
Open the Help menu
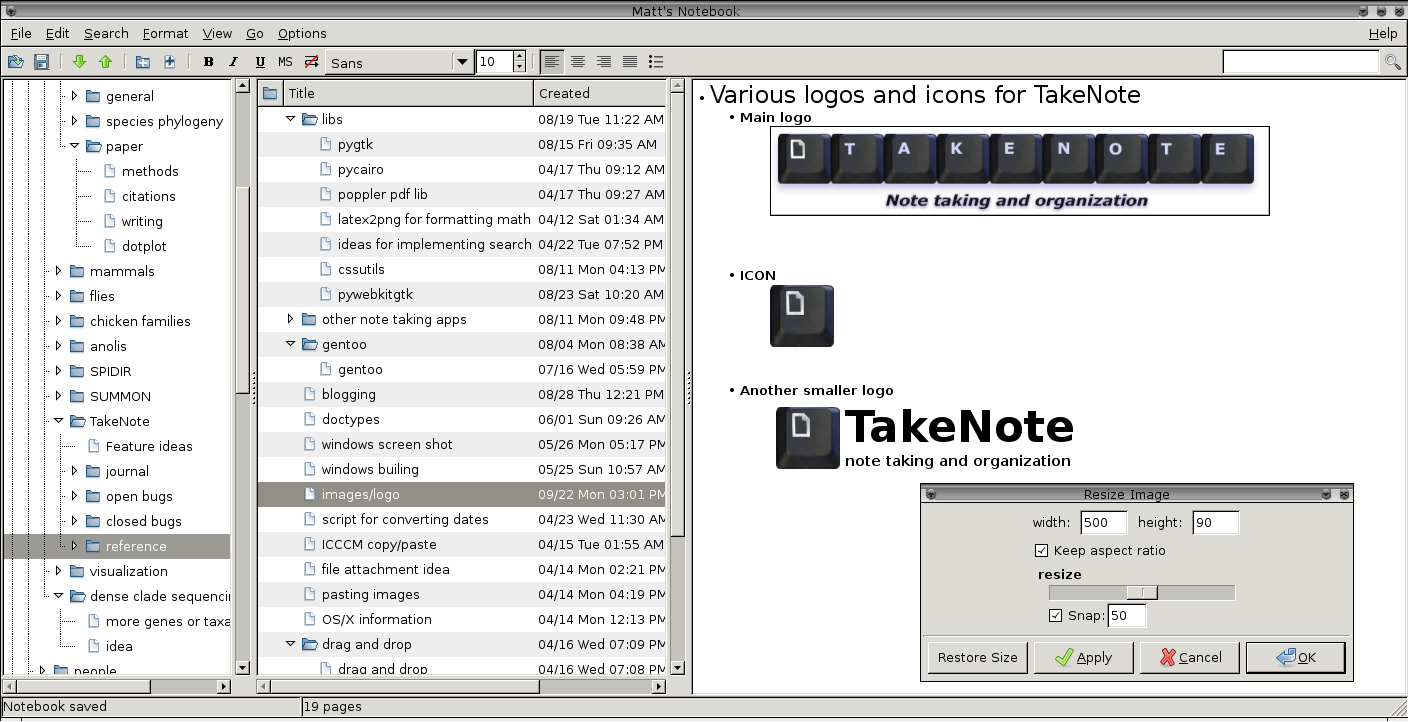point(1383,33)
